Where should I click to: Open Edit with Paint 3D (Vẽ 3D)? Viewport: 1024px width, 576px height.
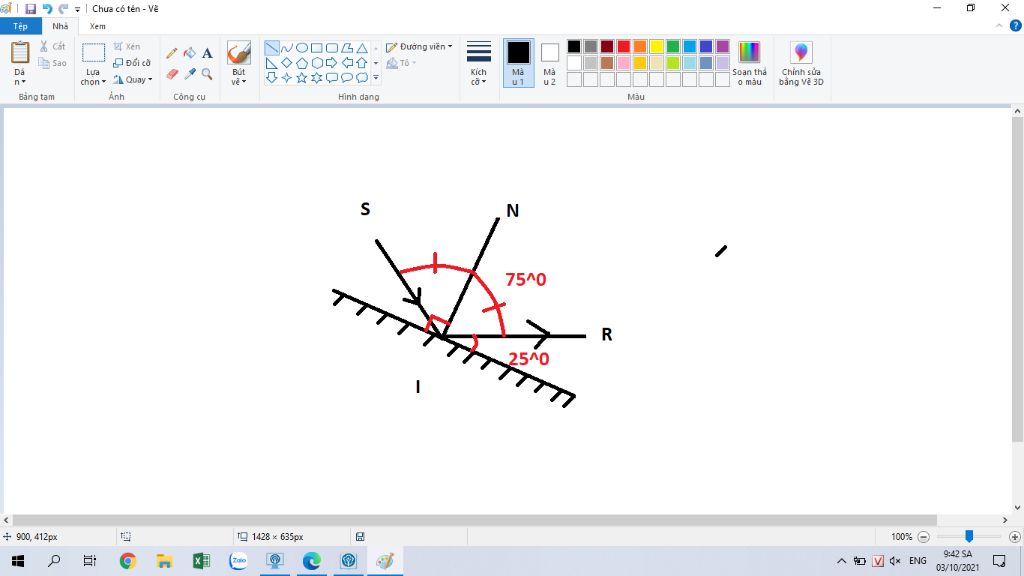[801, 63]
